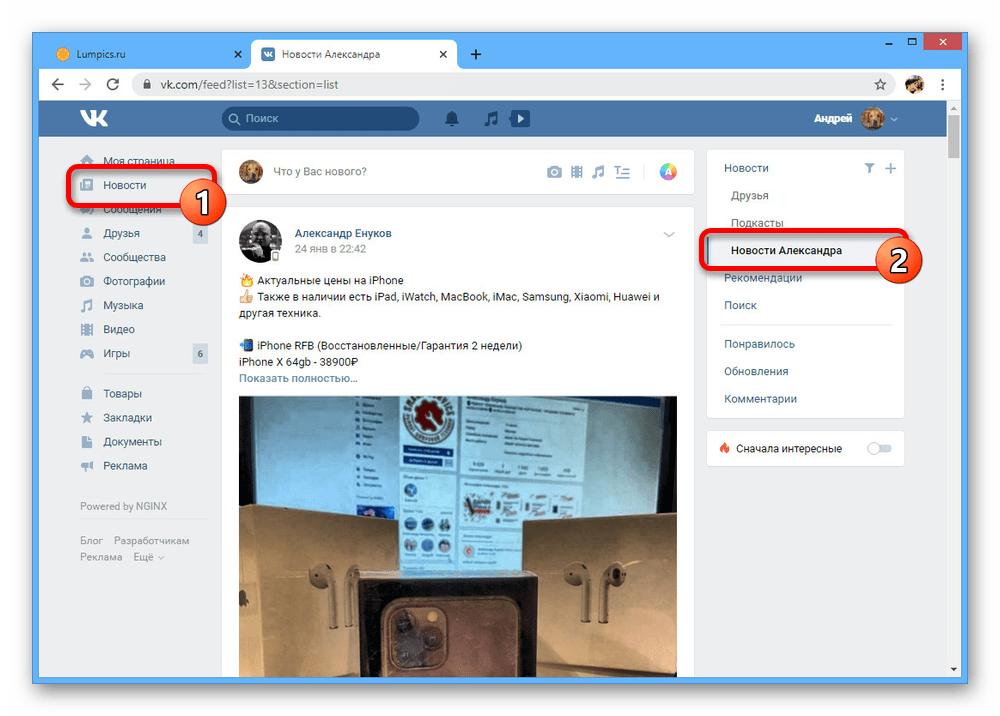Click the article text icon in post box
The image size is (1000, 716).
622,172
